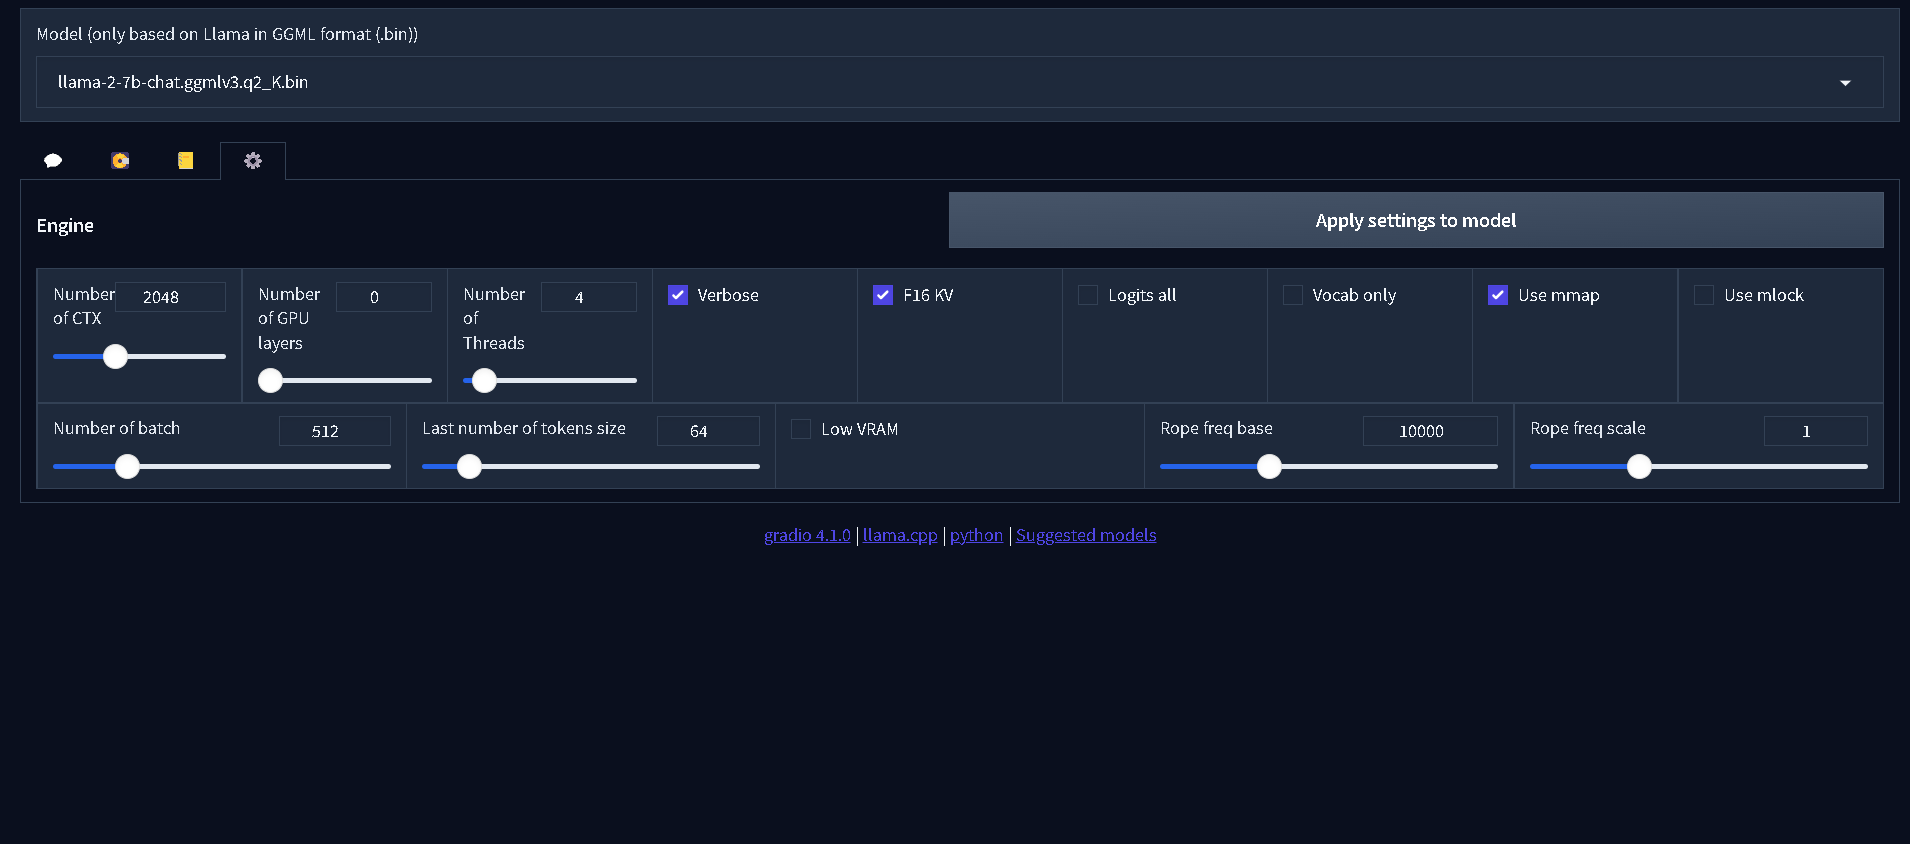Open the gradio 4.1.0 link
Viewport: 1910px width, 844px height.
807,535
